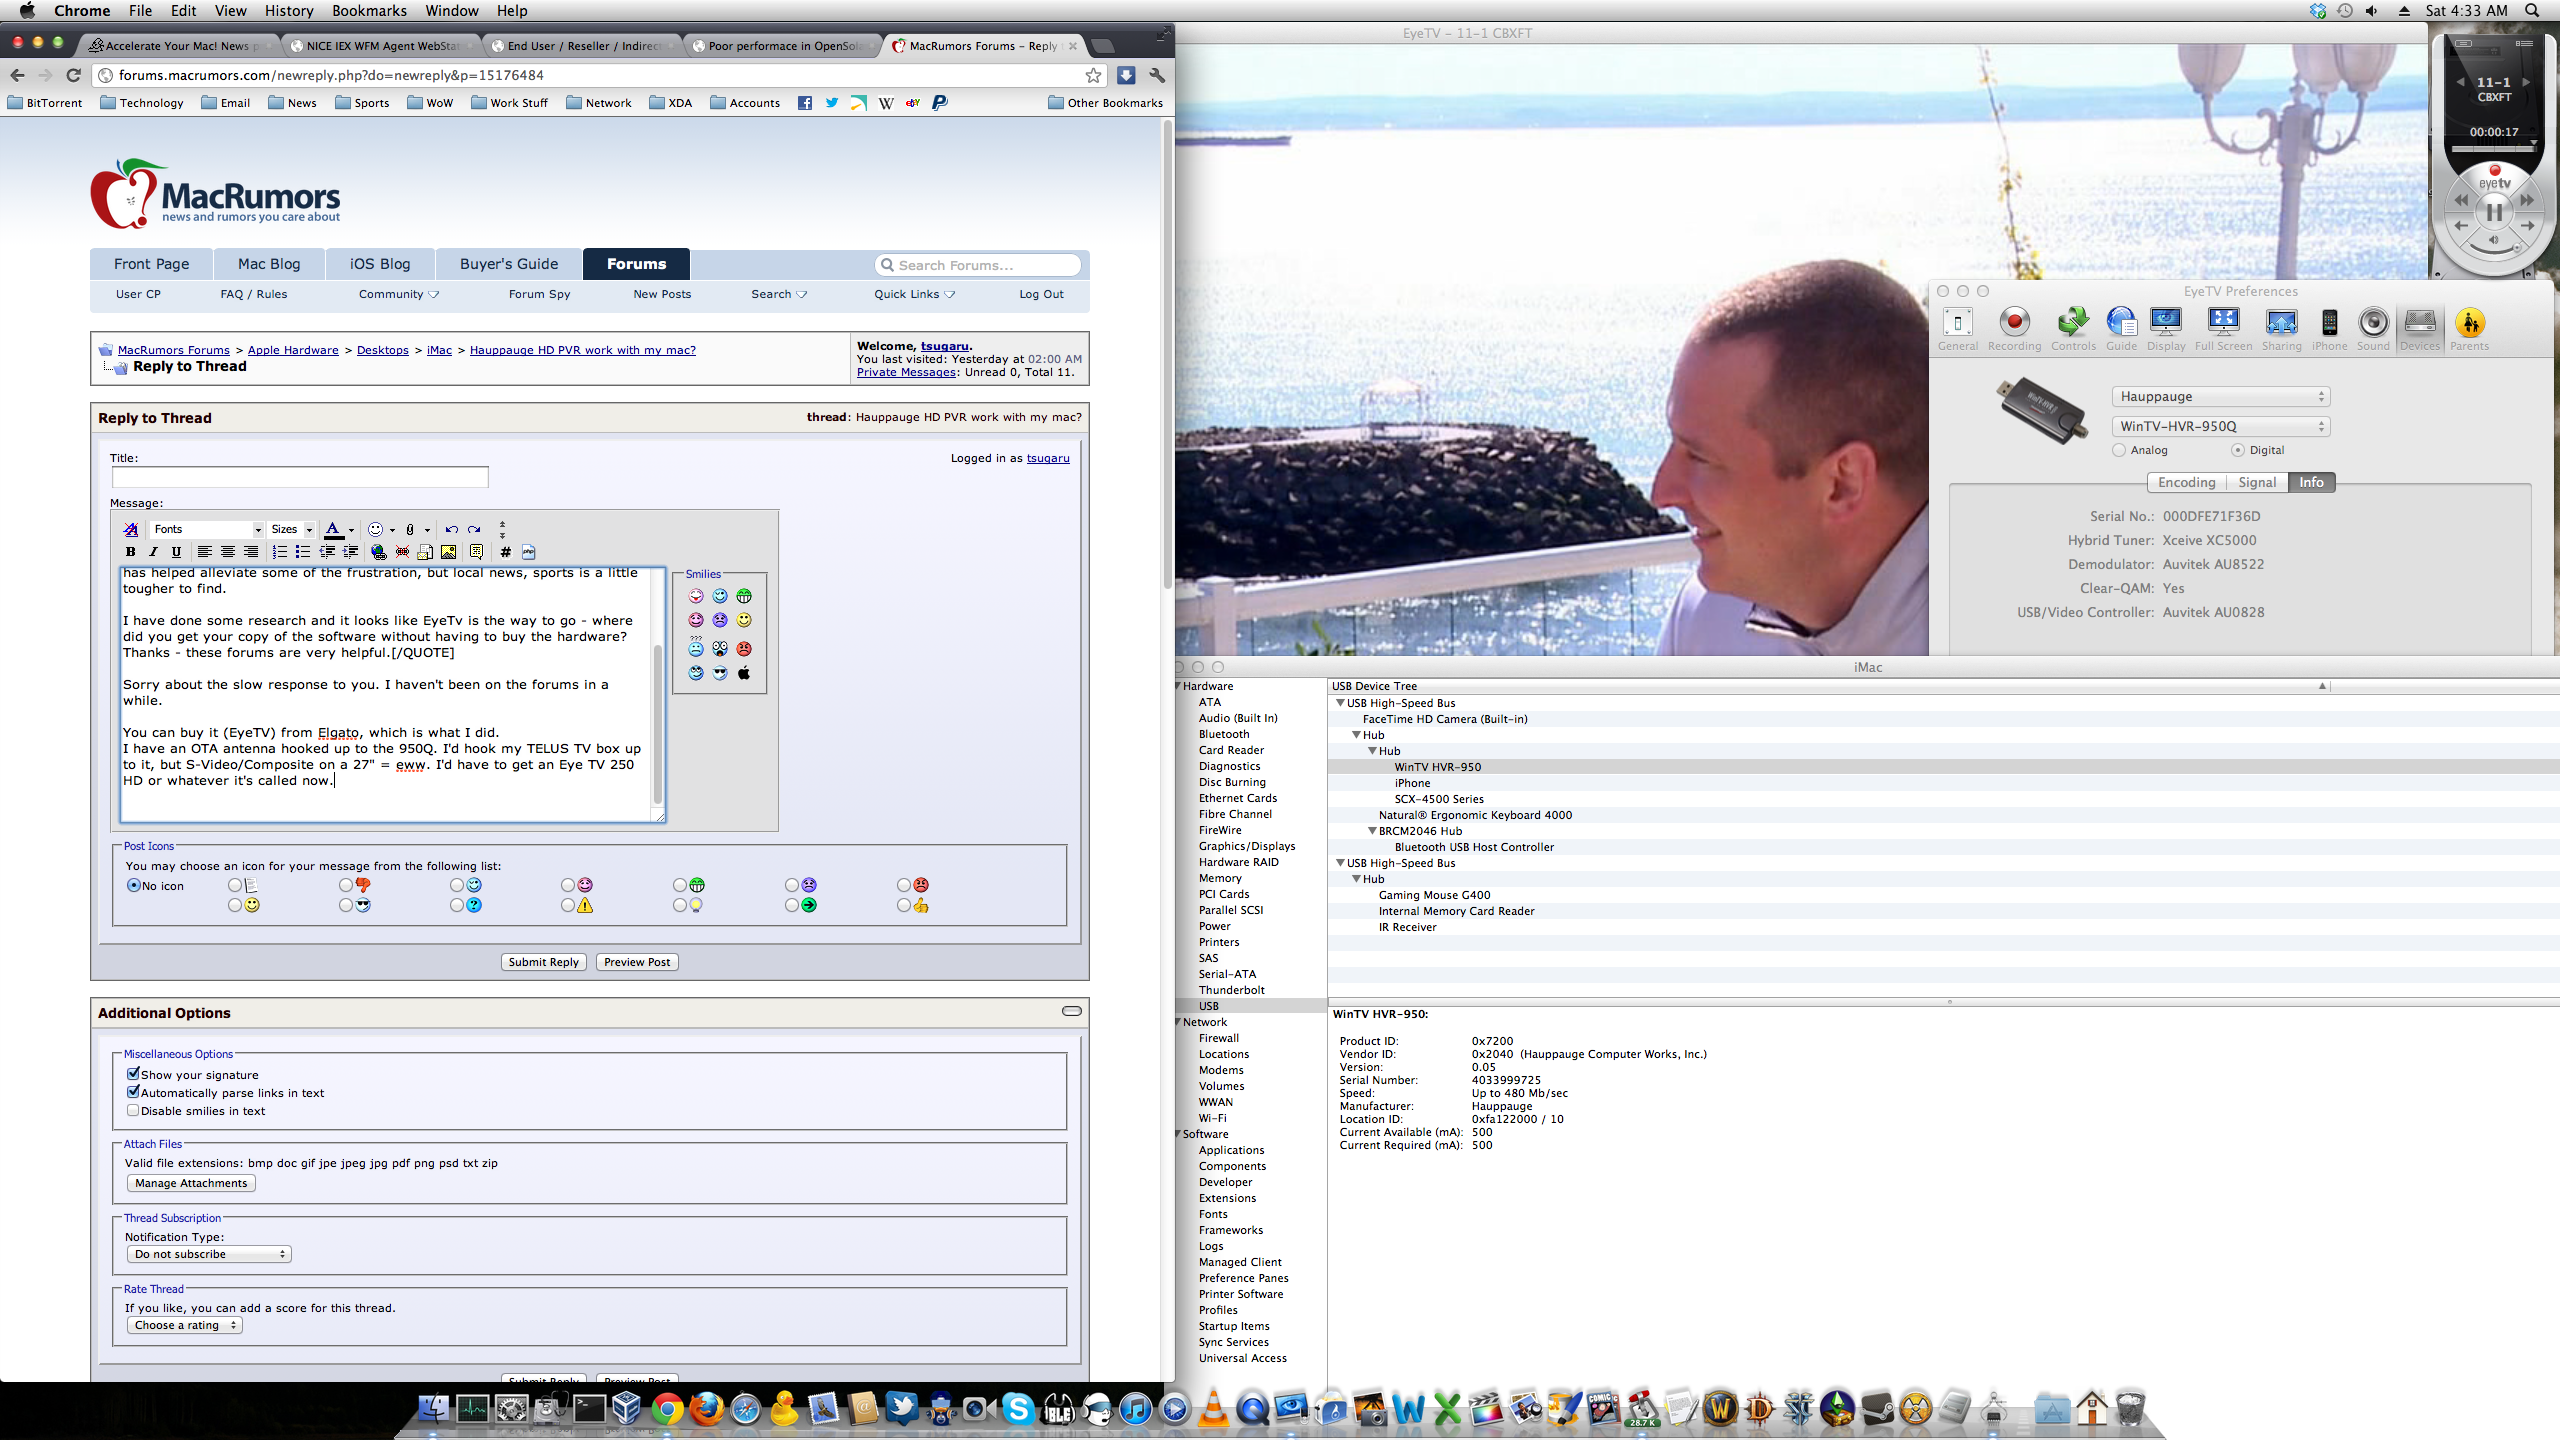
Task: Click the Insert Image icon in editor
Action: (448, 552)
